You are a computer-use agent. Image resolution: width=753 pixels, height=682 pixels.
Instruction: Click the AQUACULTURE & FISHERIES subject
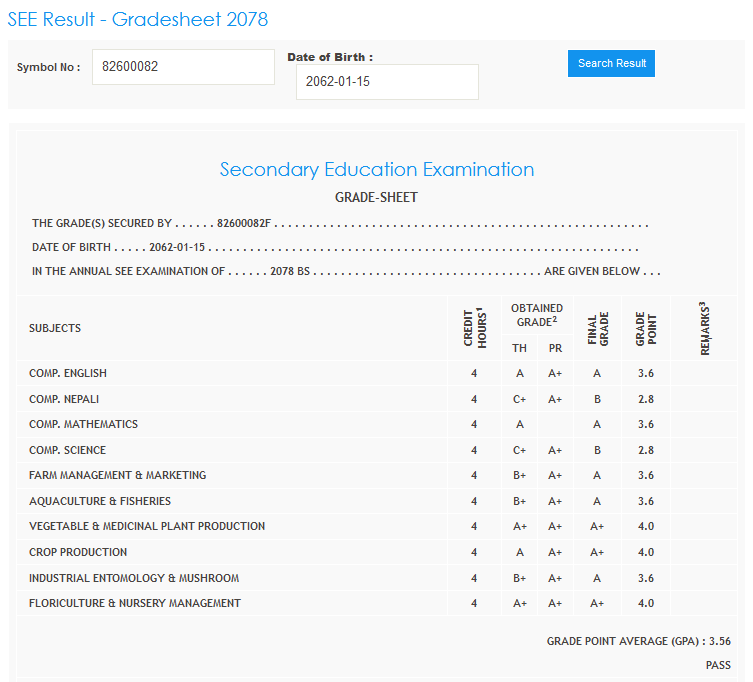[x=100, y=501]
